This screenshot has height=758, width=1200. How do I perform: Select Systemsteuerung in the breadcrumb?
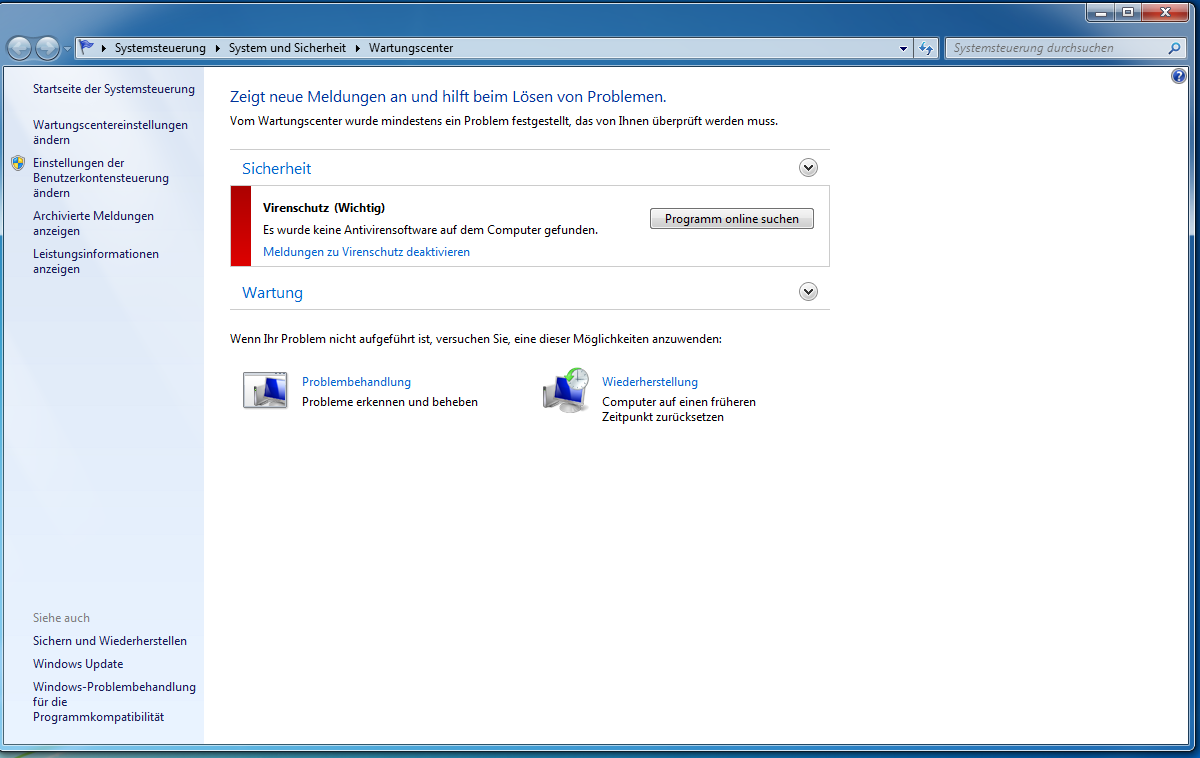[x=160, y=48]
